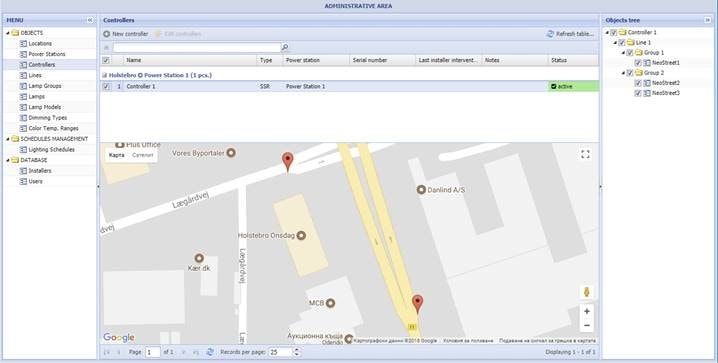Open the Color Temp. Ranges menu item
Viewport: 718px width, 363px height.
point(53,129)
